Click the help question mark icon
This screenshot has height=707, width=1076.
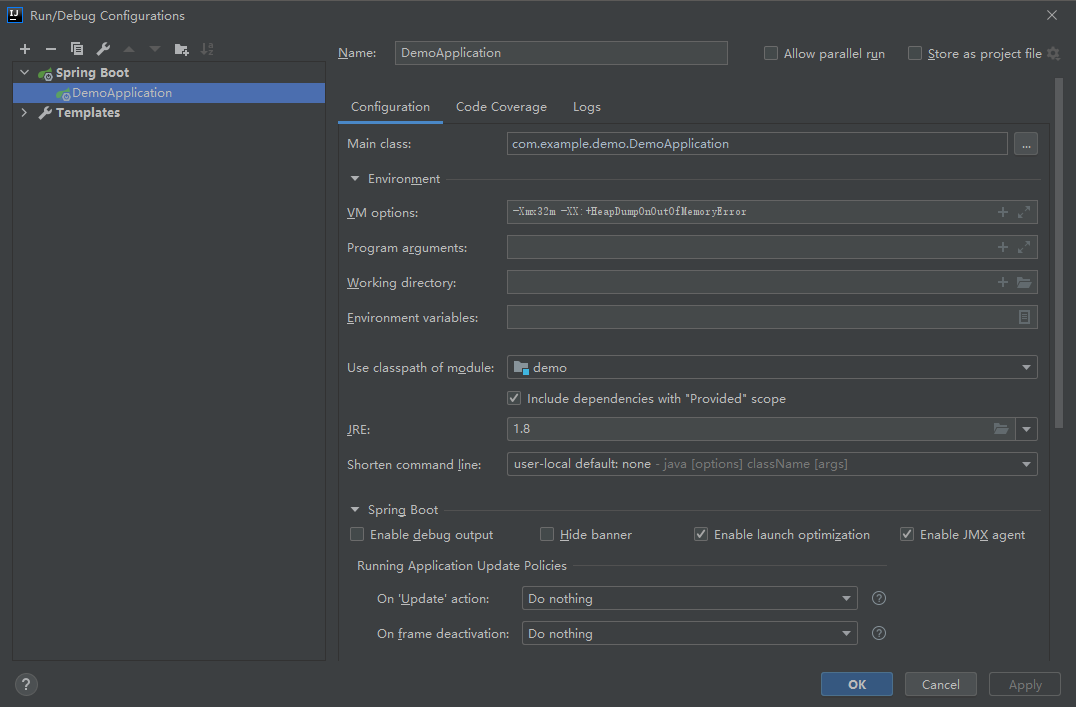coord(27,685)
